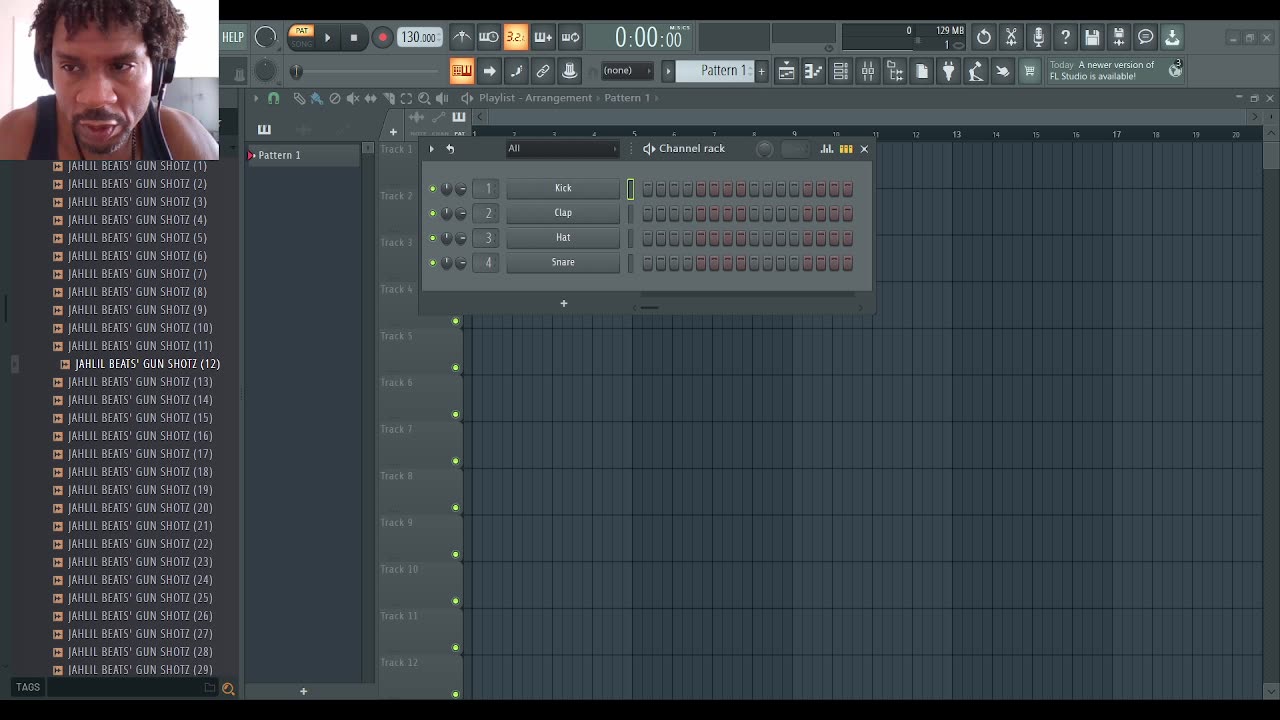This screenshot has height=720, width=1280.
Task: Mute the Hat channel green LED
Action: (x=433, y=238)
